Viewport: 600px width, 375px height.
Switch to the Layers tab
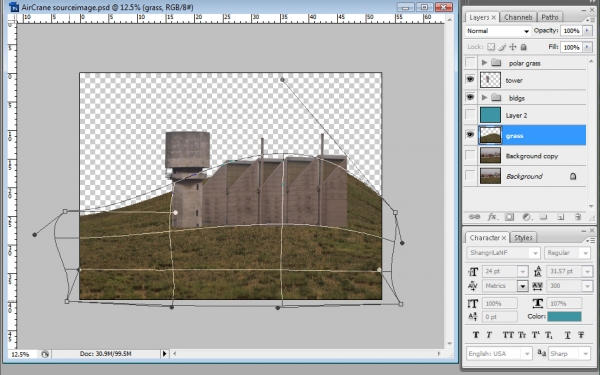pyautogui.click(x=482, y=17)
